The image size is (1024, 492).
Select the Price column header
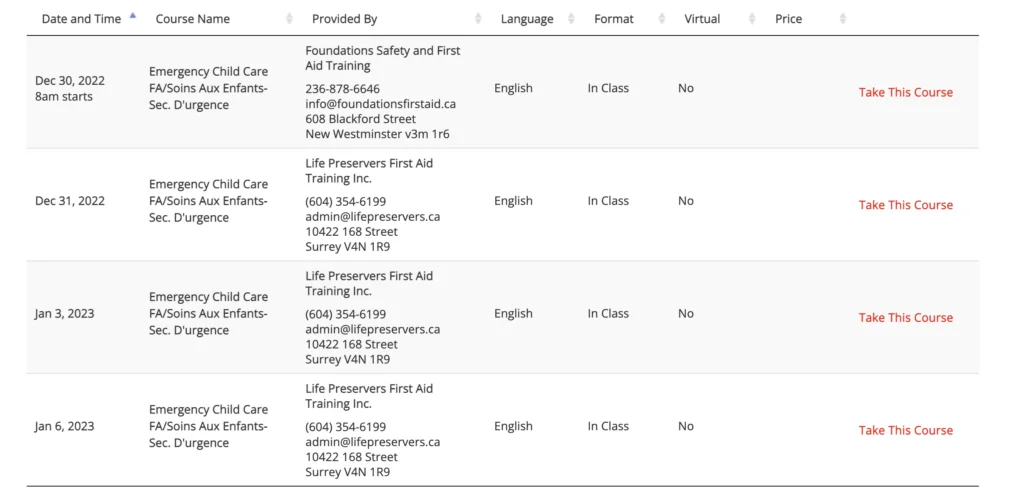coord(788,19)
